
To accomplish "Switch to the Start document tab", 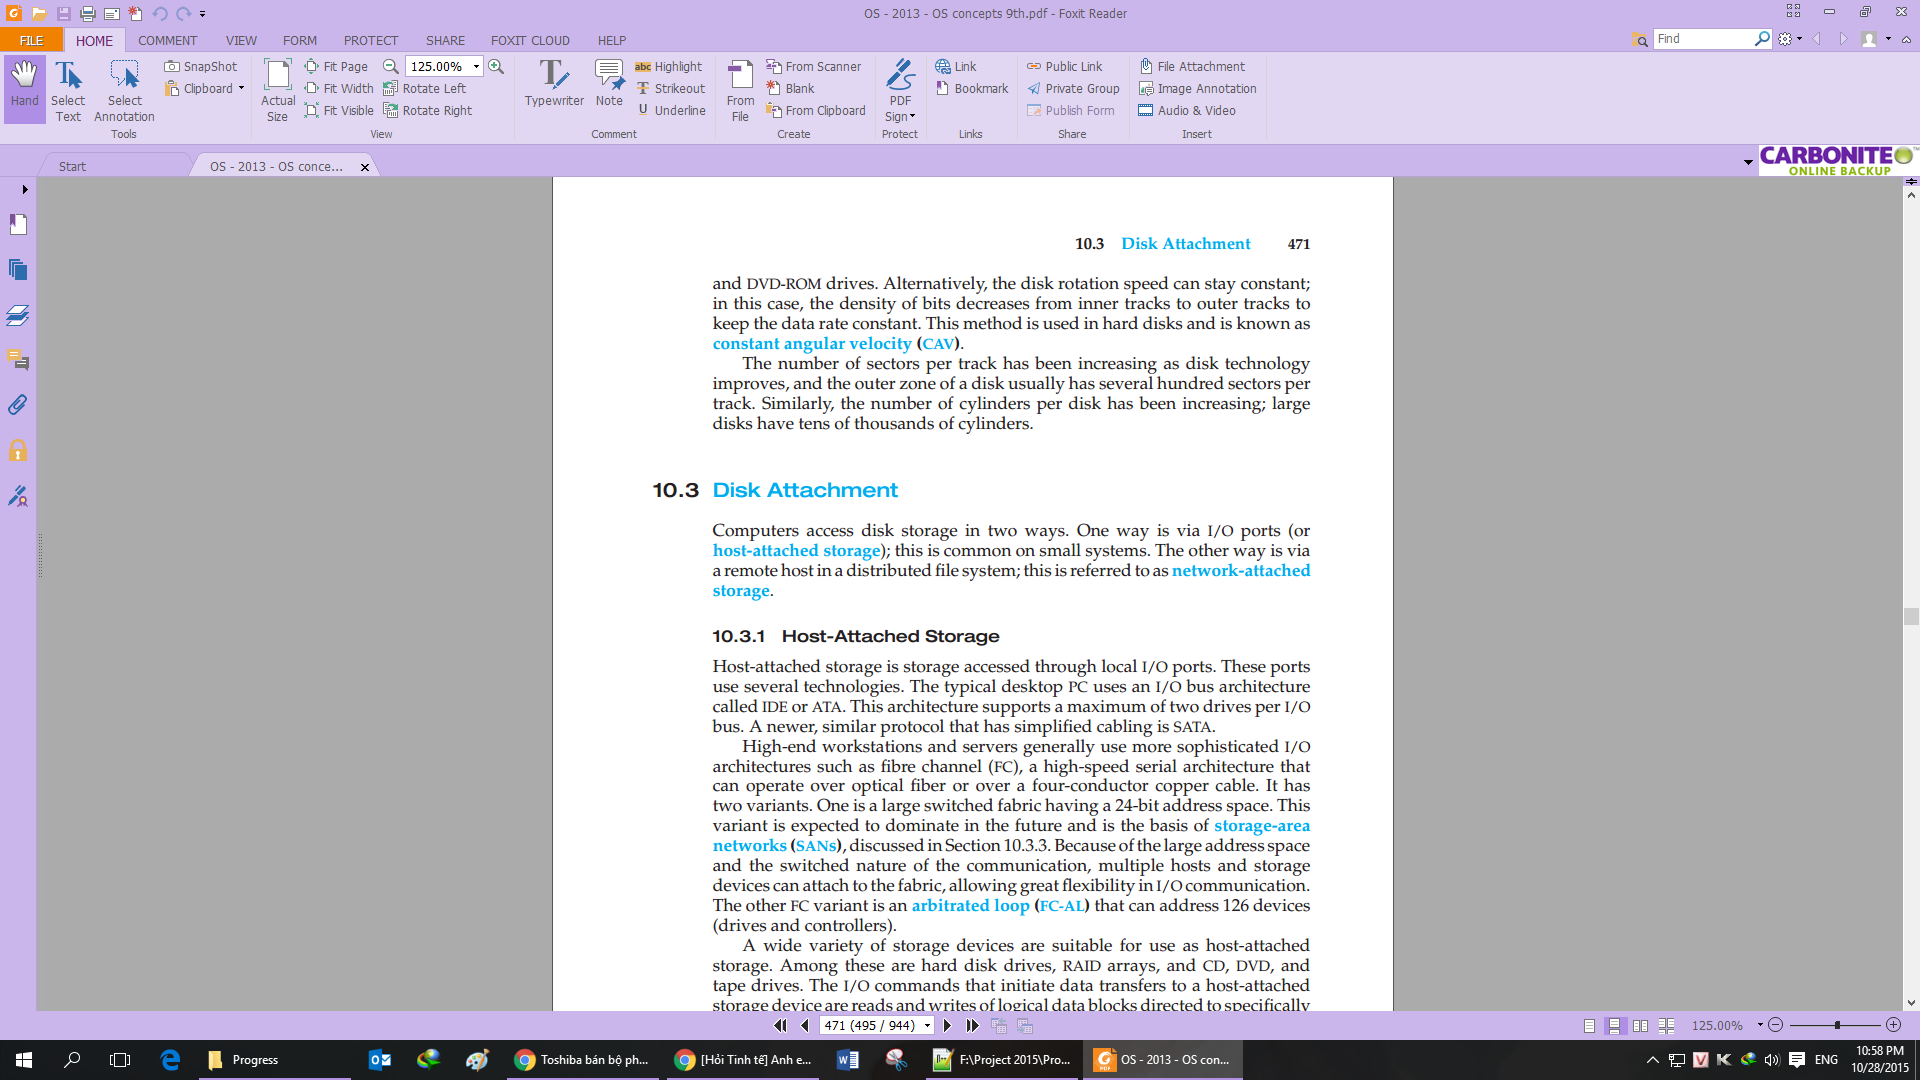I will (72, 166).
